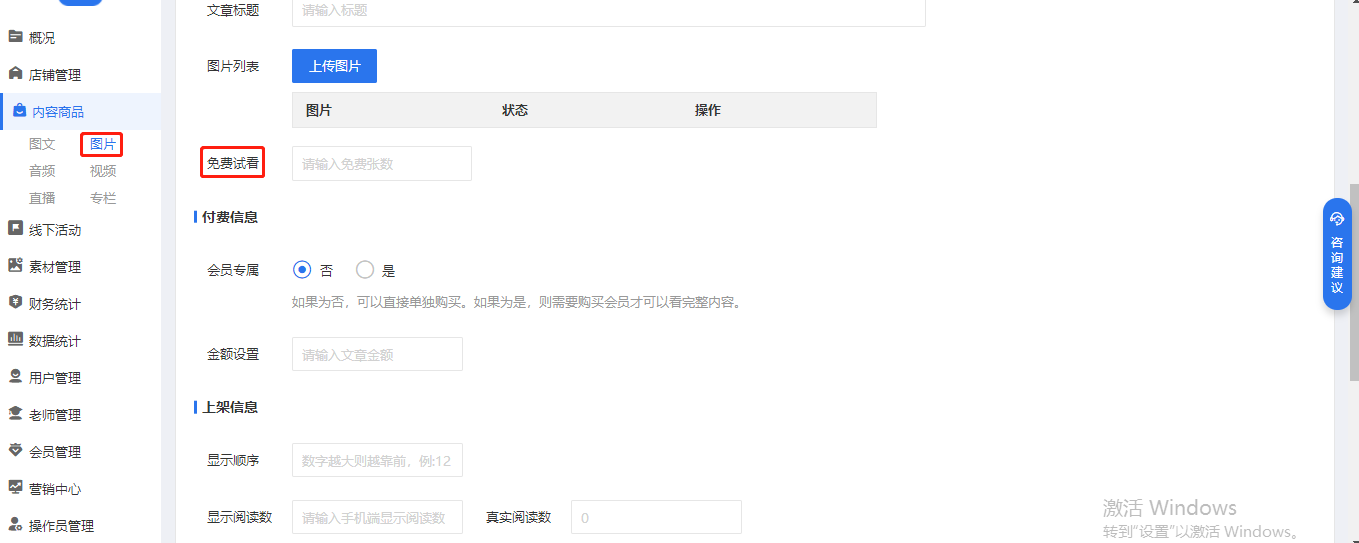Click the 上传图片 button

coord(334,66)
